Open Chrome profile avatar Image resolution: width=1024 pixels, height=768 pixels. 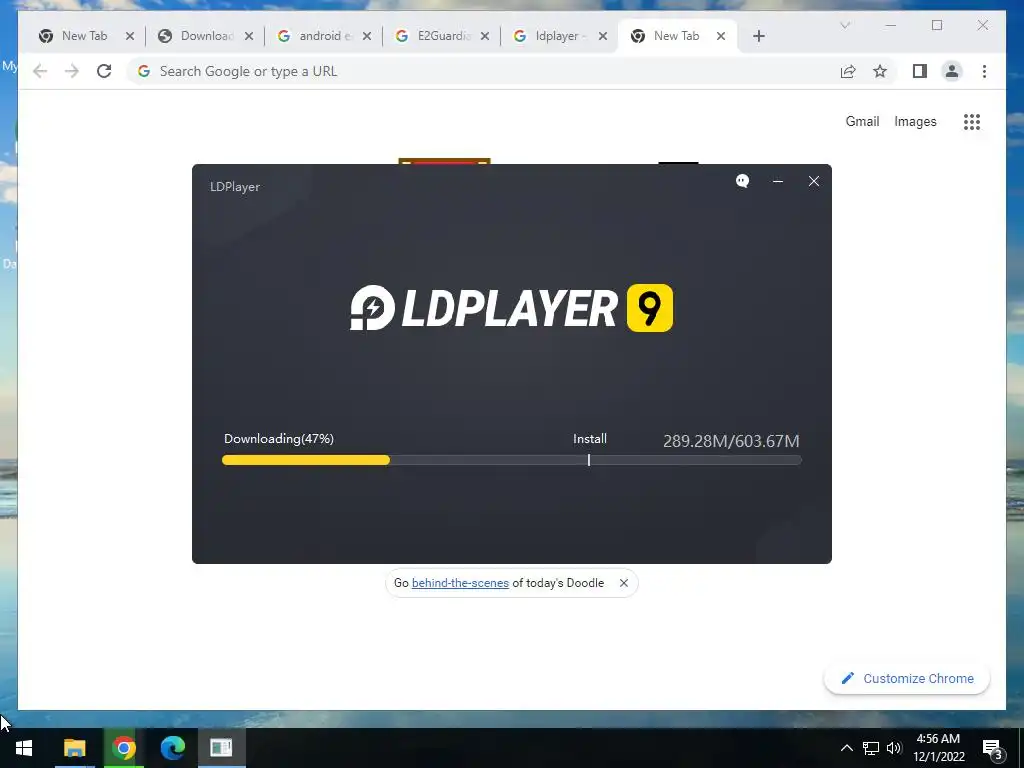952,71
